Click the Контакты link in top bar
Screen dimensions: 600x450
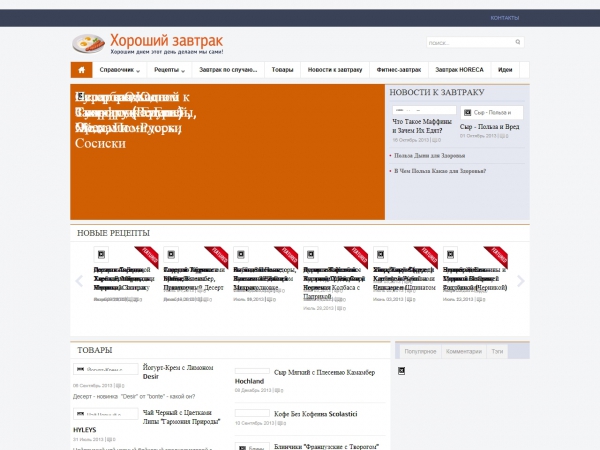[x=505, y=18]
